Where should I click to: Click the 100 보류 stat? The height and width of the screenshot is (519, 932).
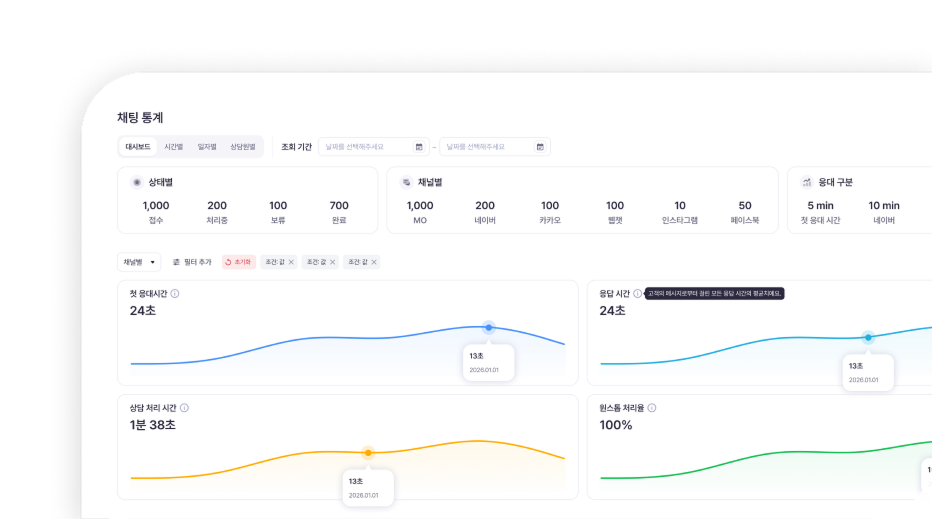[x=278, y=212]
